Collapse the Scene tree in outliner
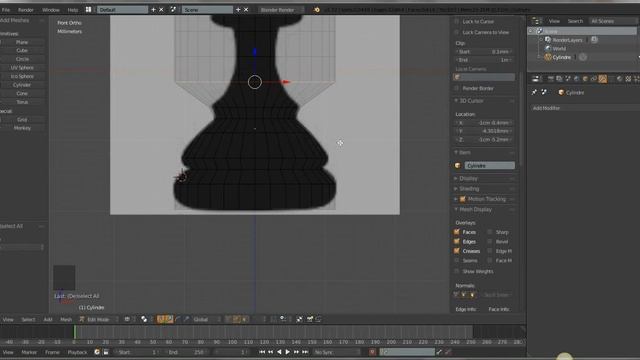This screenshot has width=640, height=360. point(531,31)
